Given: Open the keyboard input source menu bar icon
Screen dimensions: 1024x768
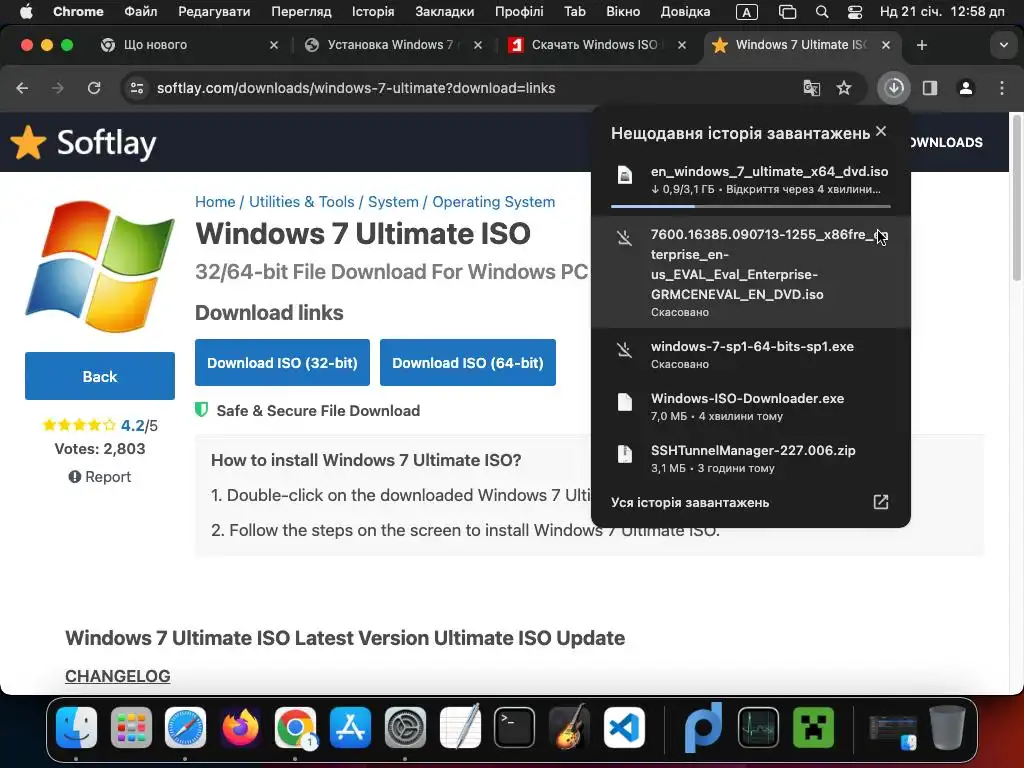Looking at the screenshot, I should (x=746, y=12).
